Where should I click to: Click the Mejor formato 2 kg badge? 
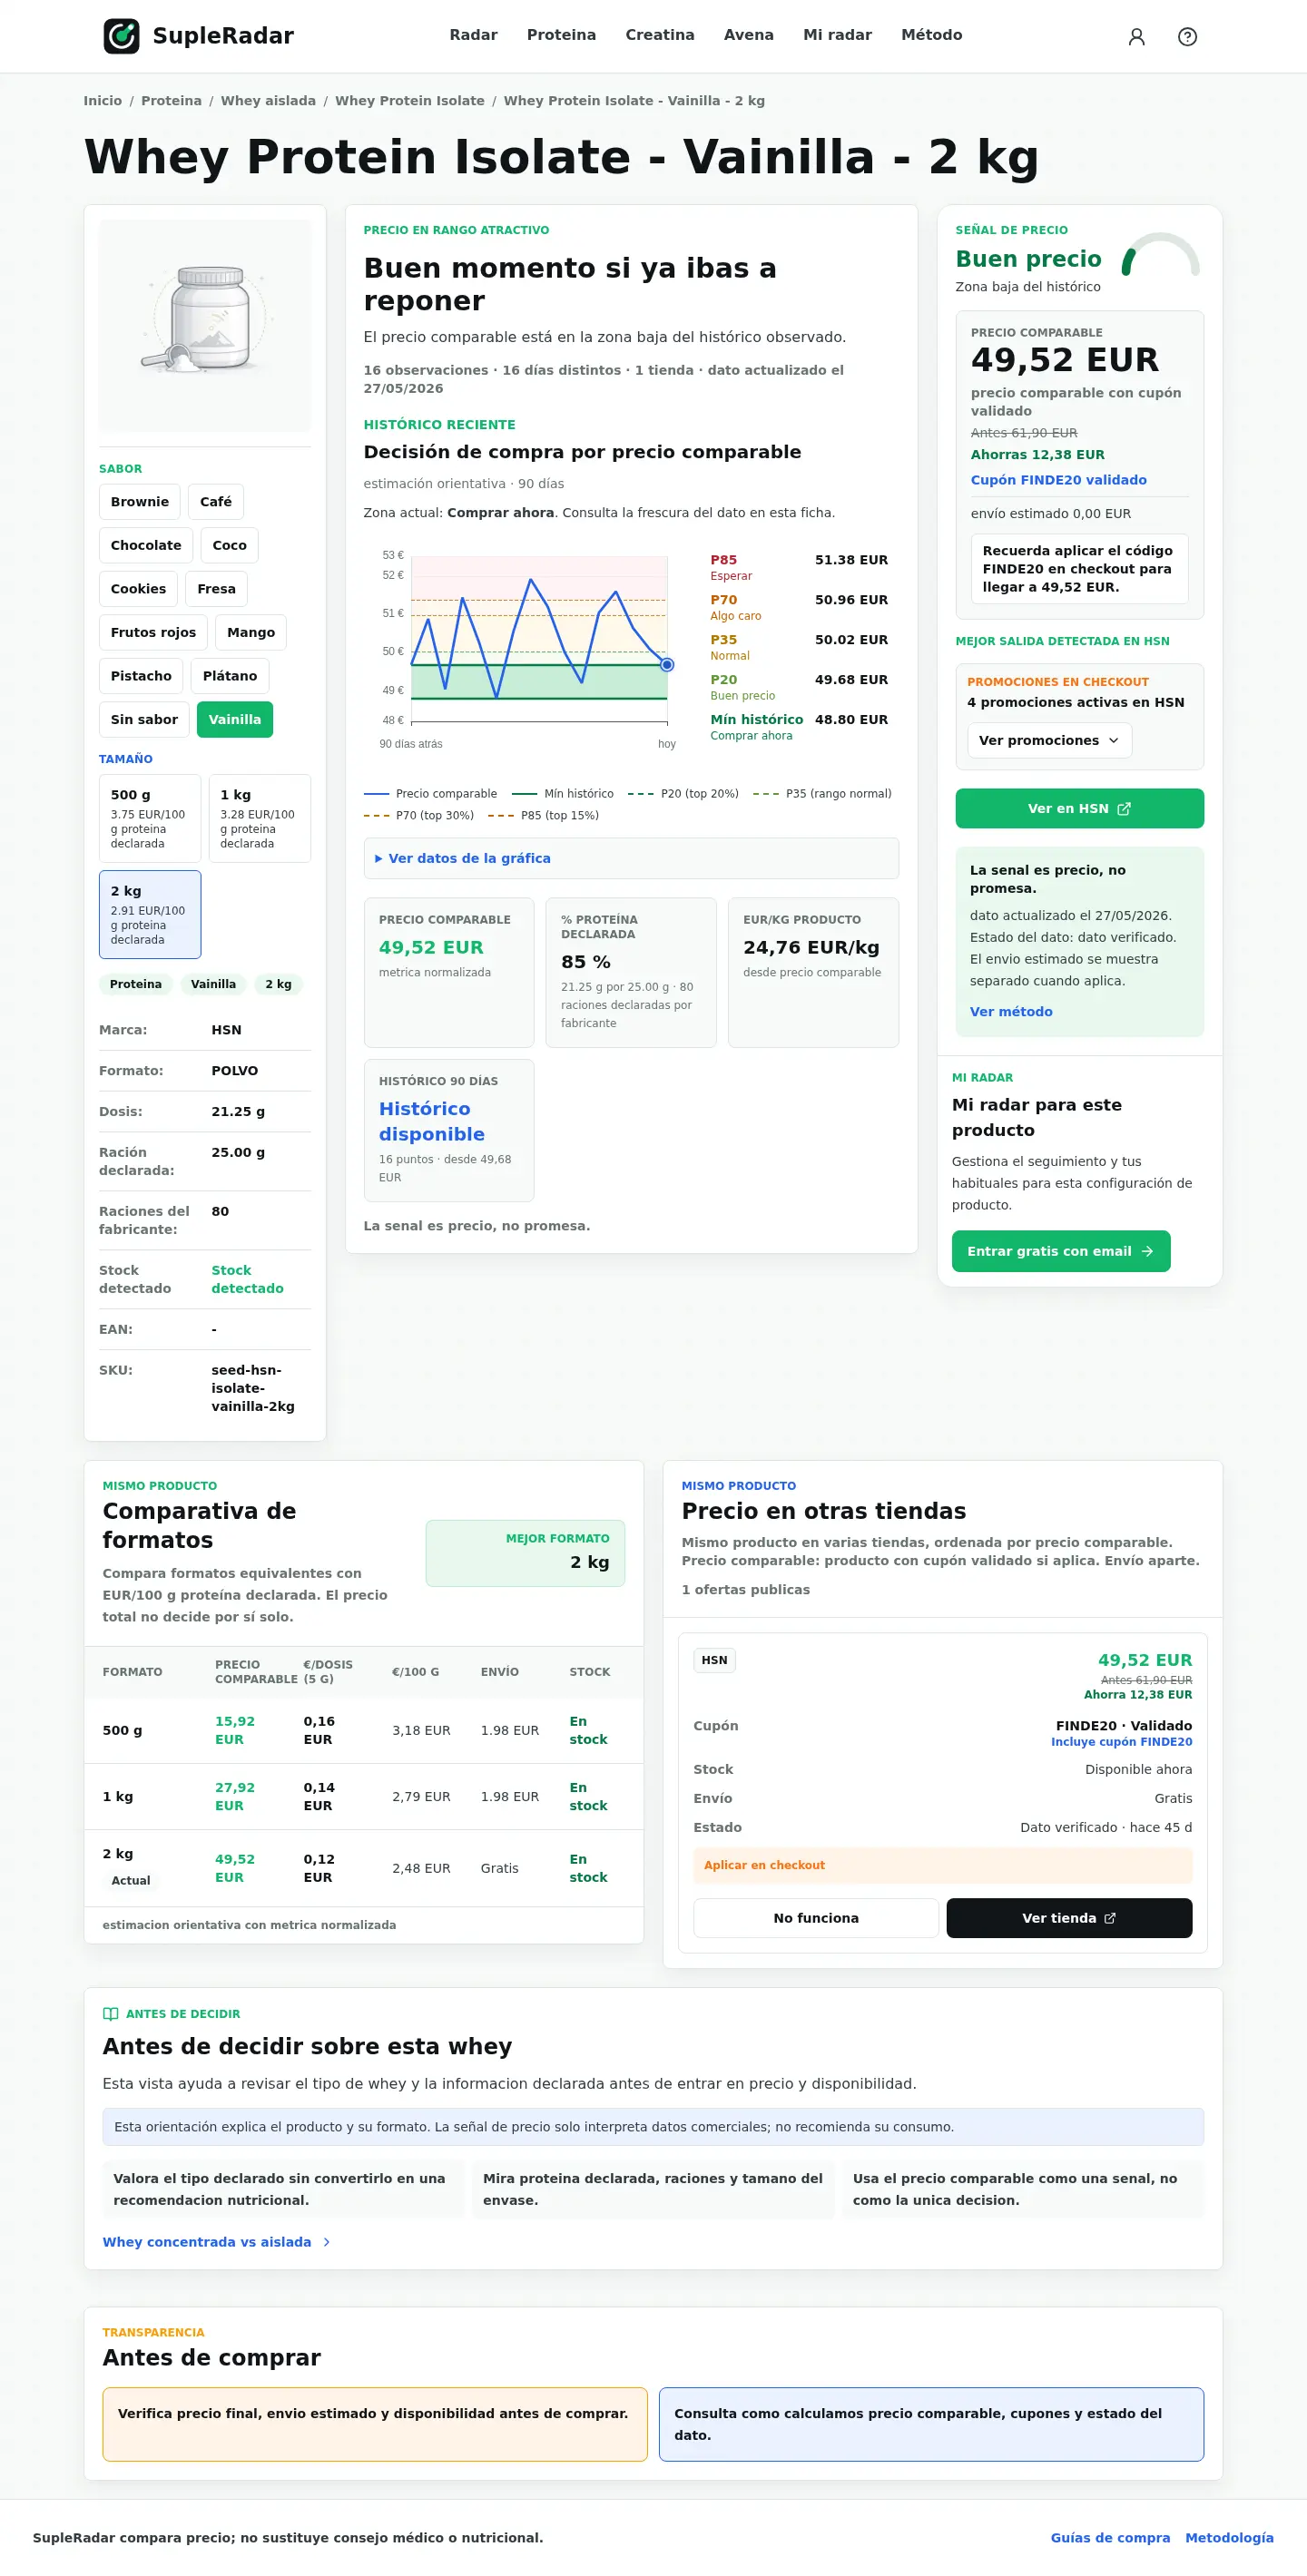(525, 1553)
